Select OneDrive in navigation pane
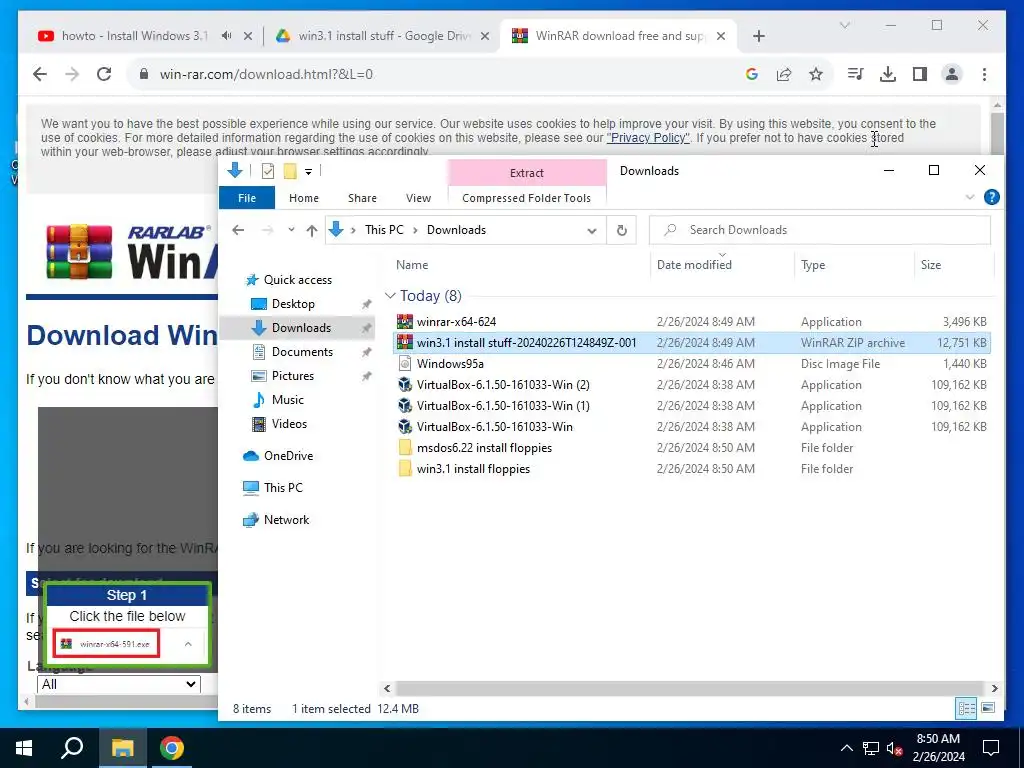Image resolution: width=1024 pixels, height=768 pixels. (288, 456)
